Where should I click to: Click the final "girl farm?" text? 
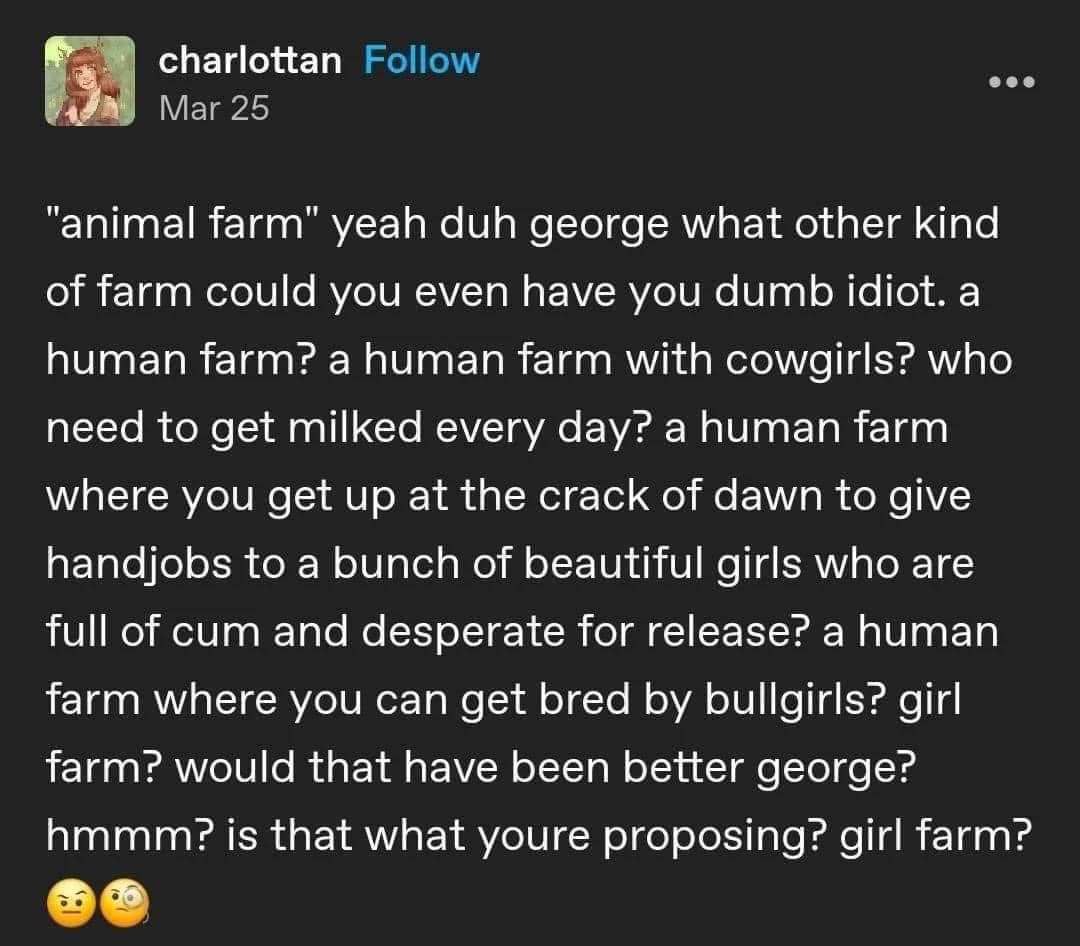tap(933, 837)
